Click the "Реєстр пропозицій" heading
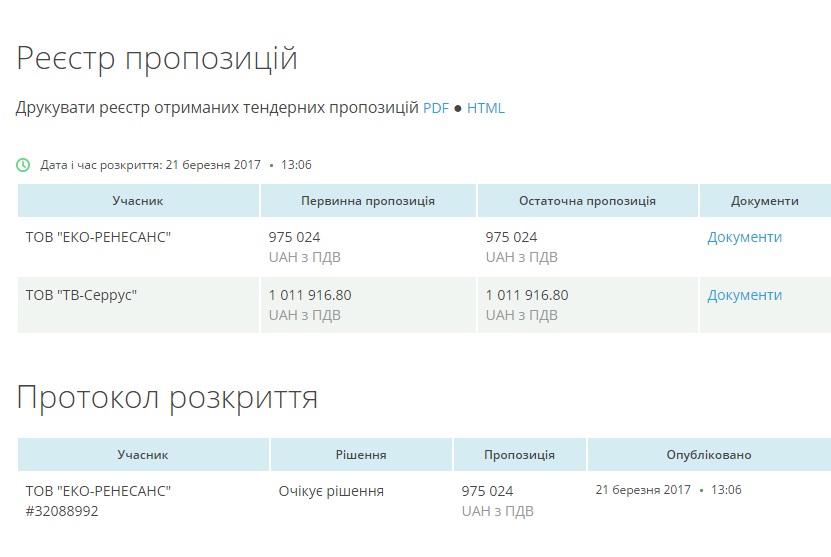This screenshot has width=831, height=557. point(157,58)
